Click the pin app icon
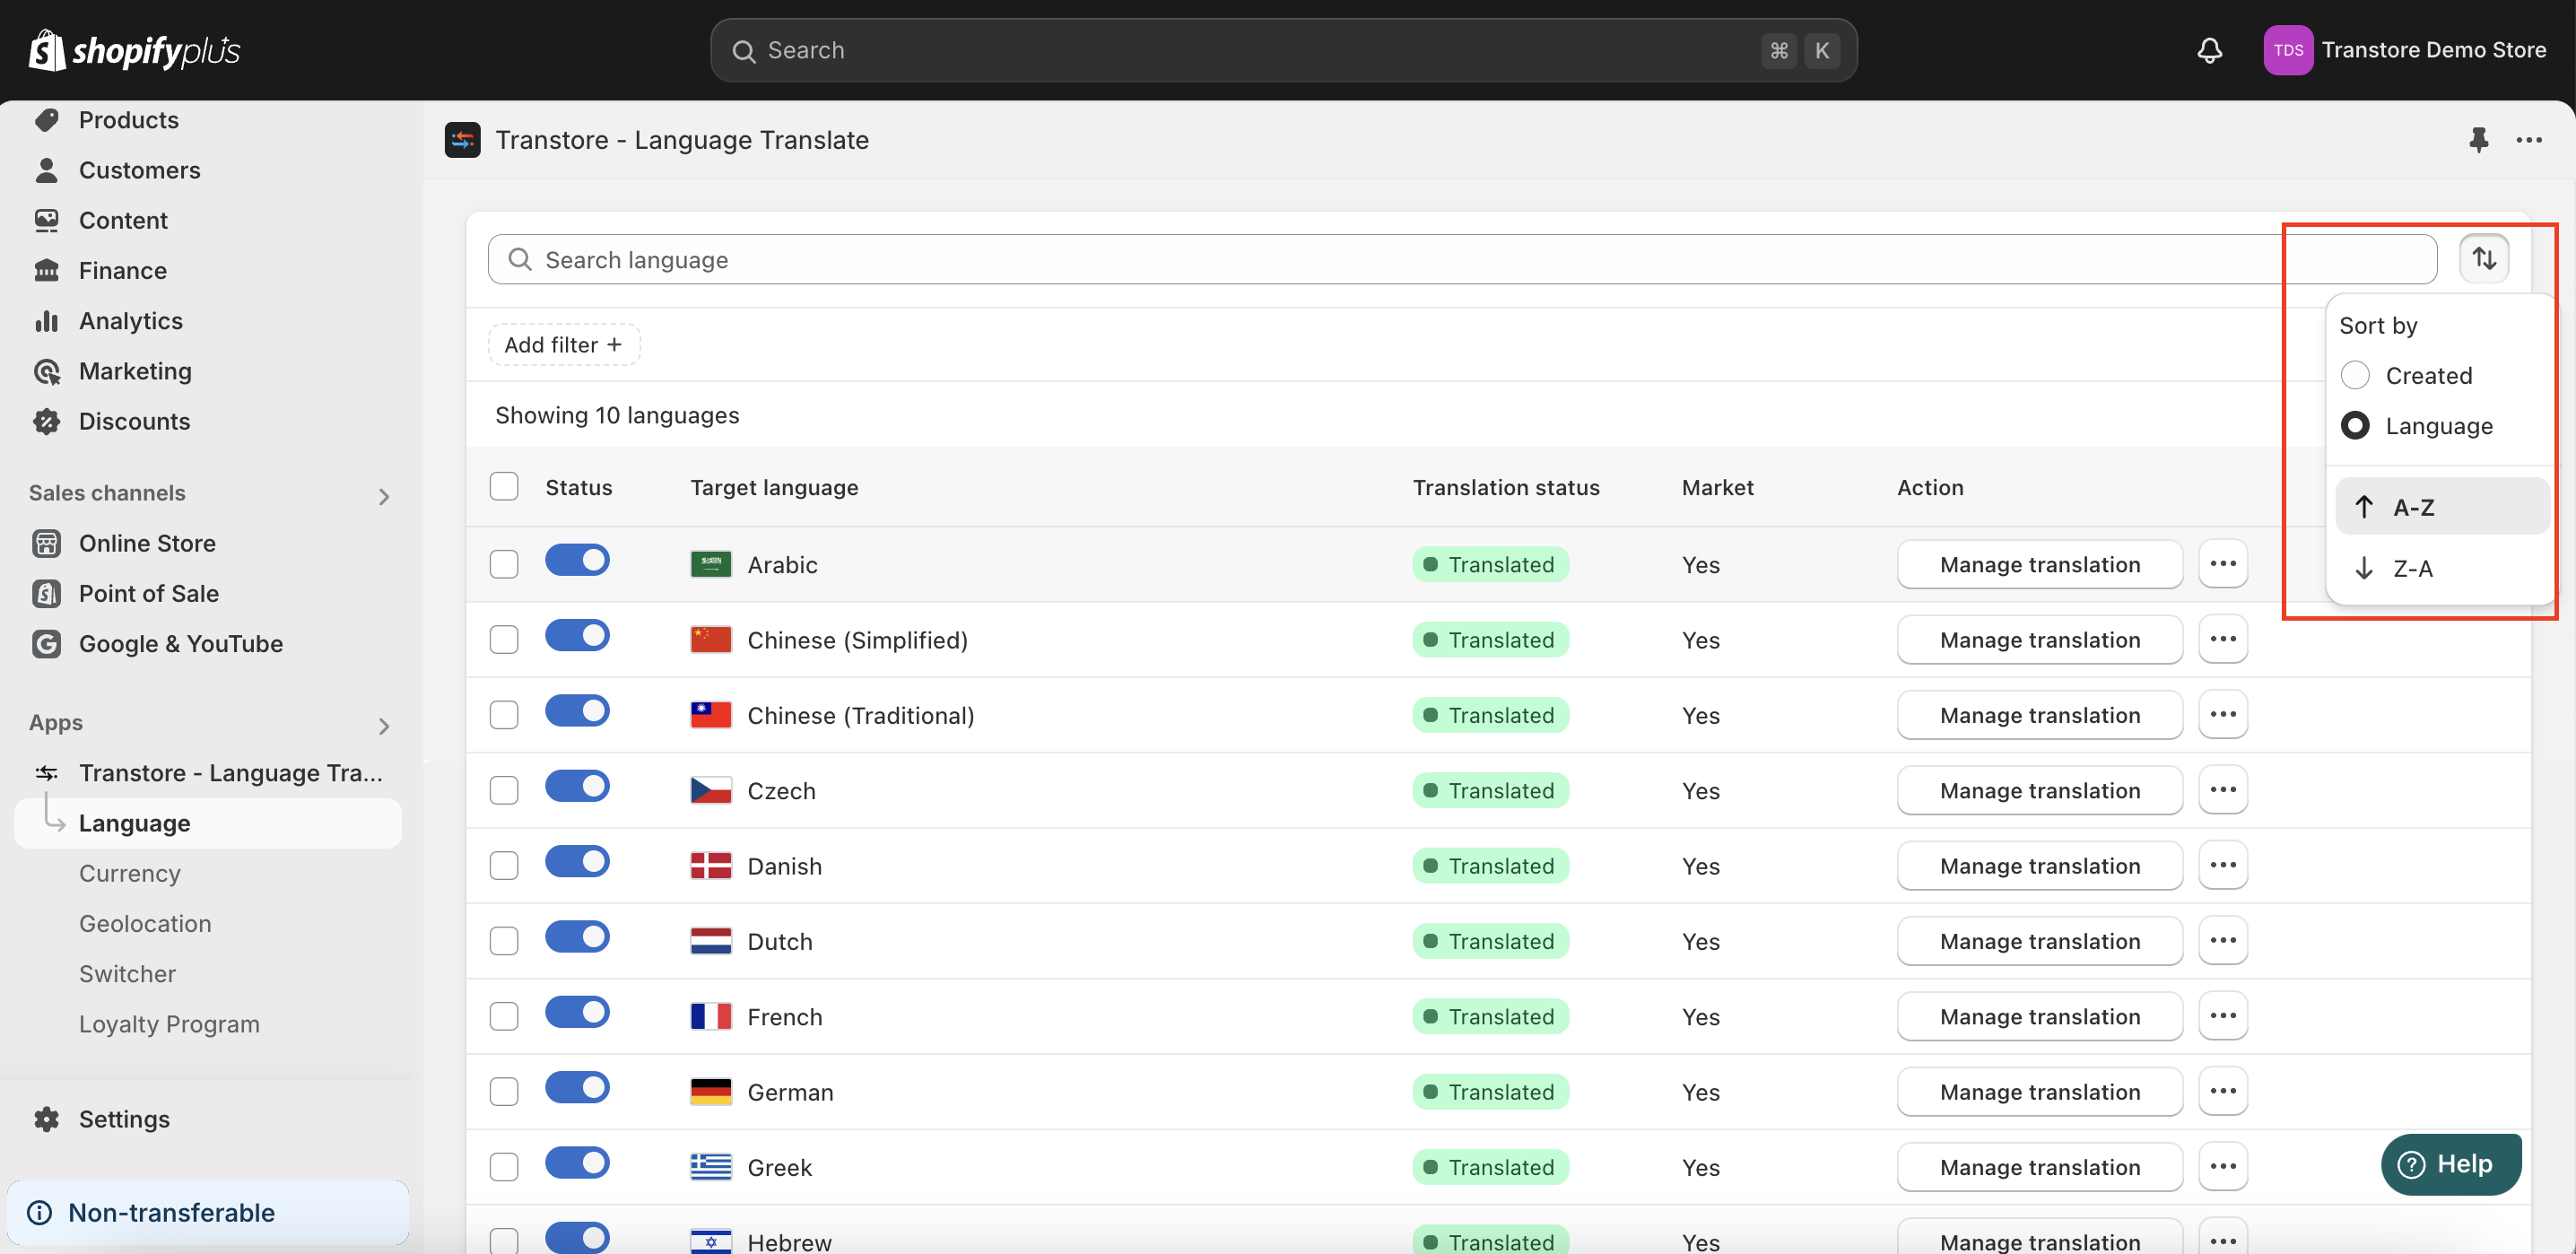This screenshot has height=1254, width=2576. 2477,140
